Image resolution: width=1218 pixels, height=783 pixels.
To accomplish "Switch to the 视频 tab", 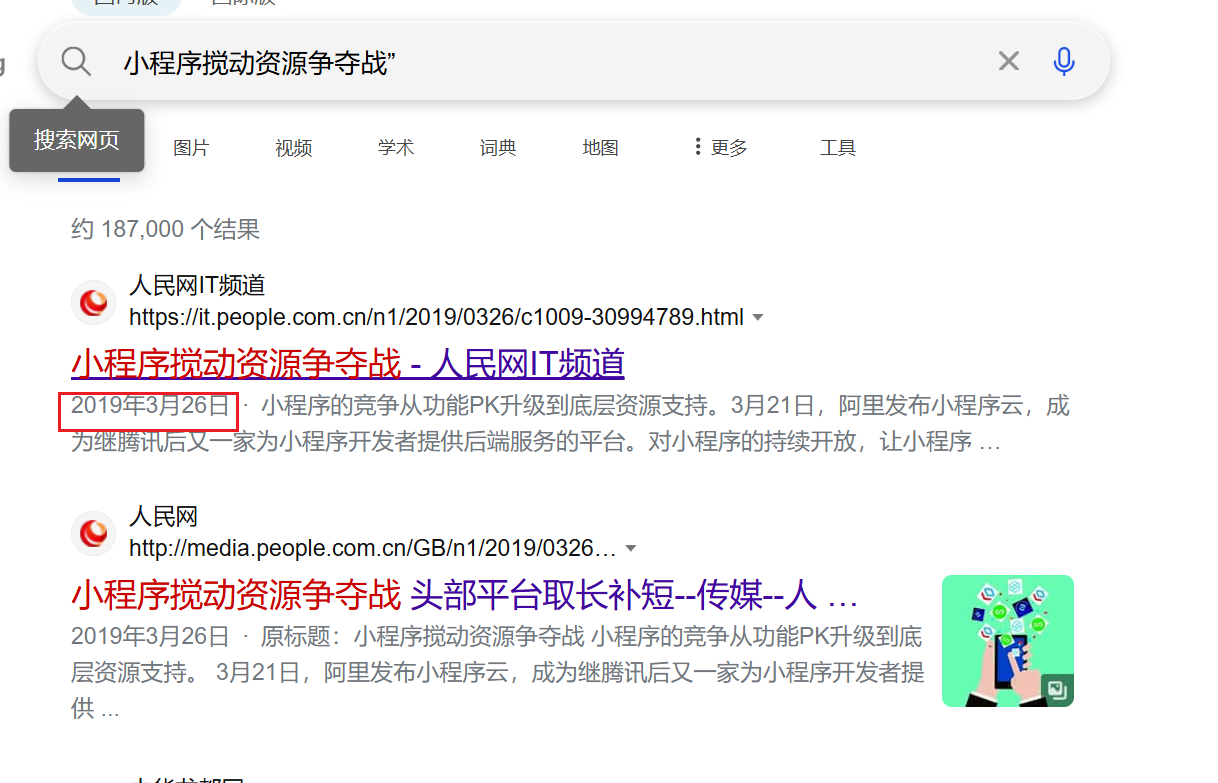I will point(294,148).
